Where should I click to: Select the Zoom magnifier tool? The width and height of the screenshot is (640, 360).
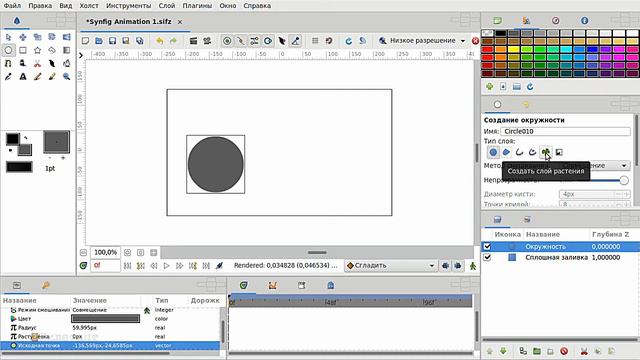coord(67,76)
